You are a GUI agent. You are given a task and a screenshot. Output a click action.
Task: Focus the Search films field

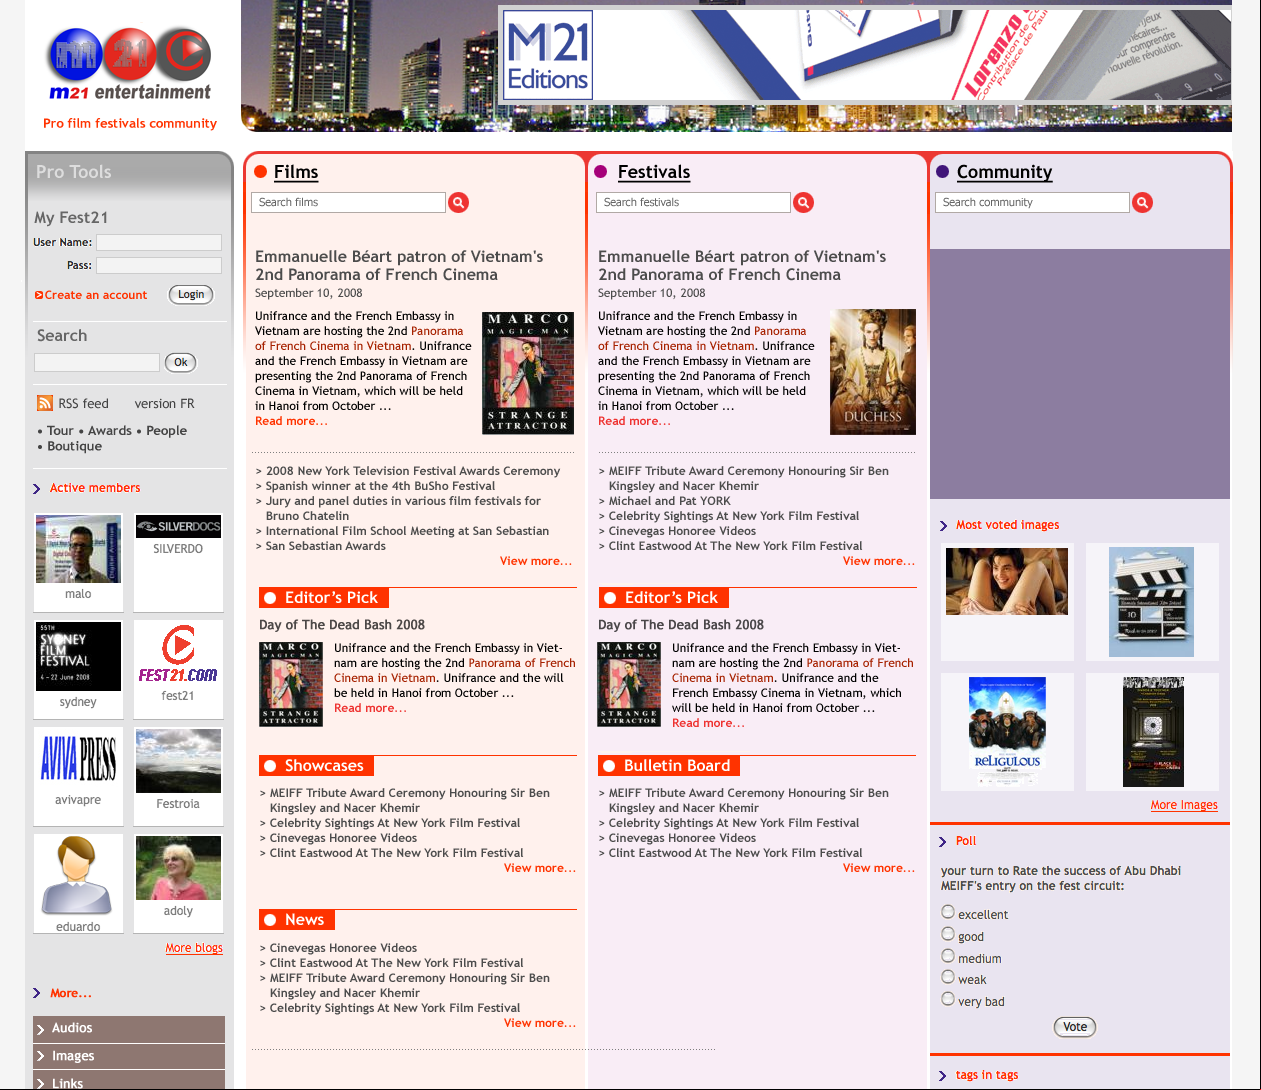tap(348, 203)
